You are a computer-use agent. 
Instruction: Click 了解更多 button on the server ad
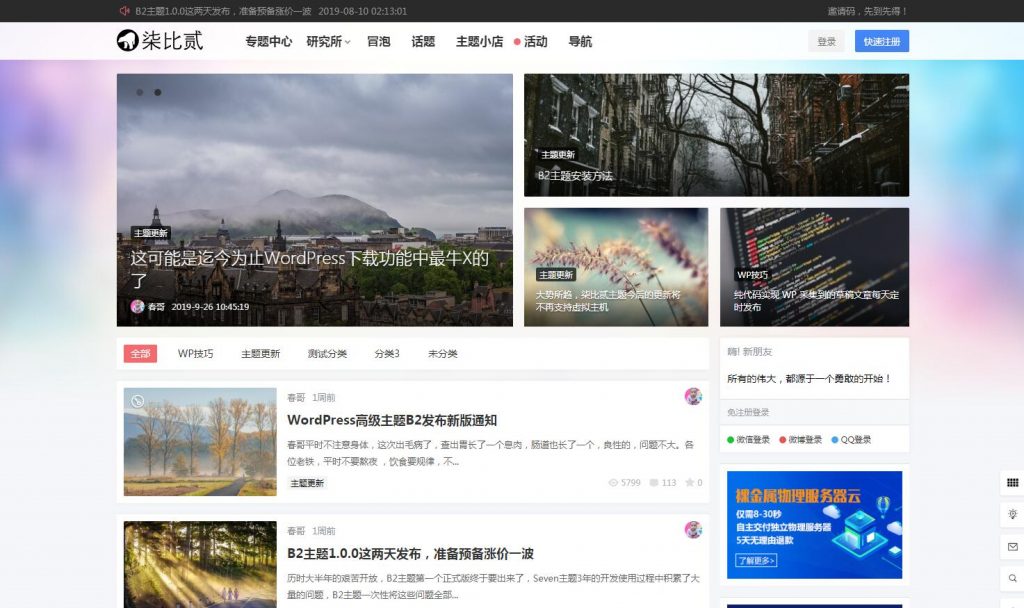[756, 560]
